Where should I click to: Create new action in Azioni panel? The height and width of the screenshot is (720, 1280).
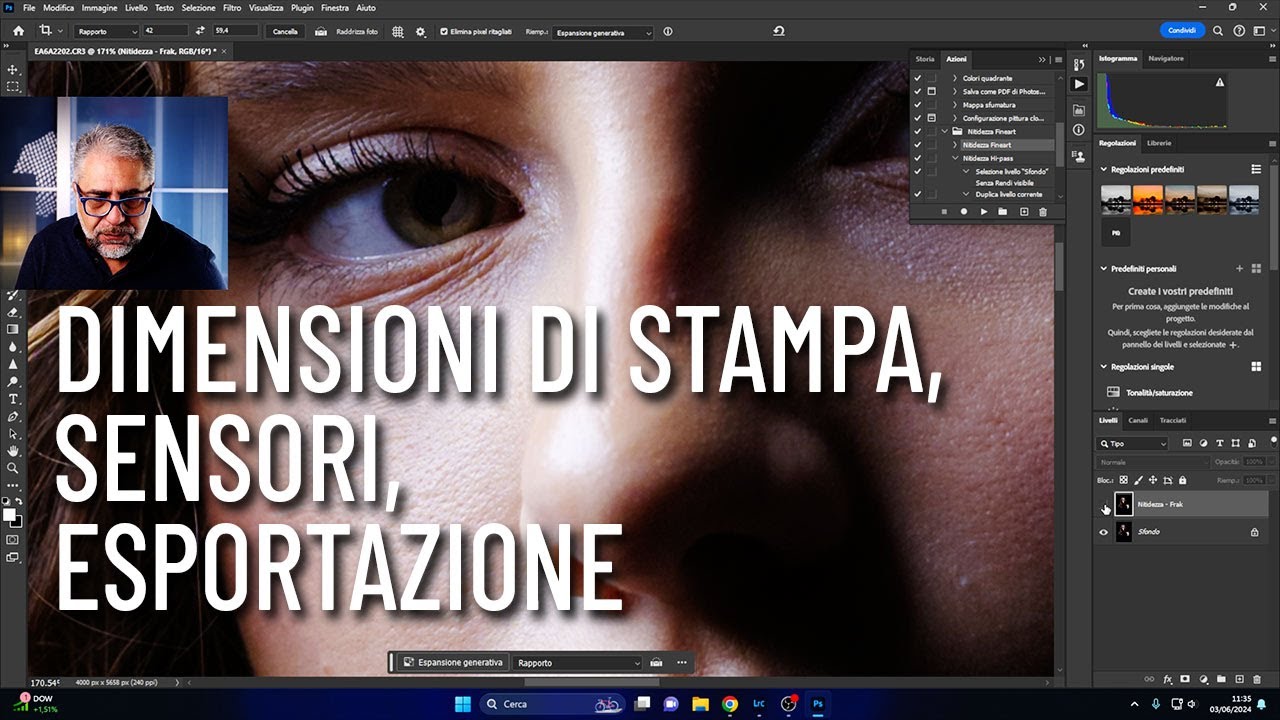(1023, 212)
